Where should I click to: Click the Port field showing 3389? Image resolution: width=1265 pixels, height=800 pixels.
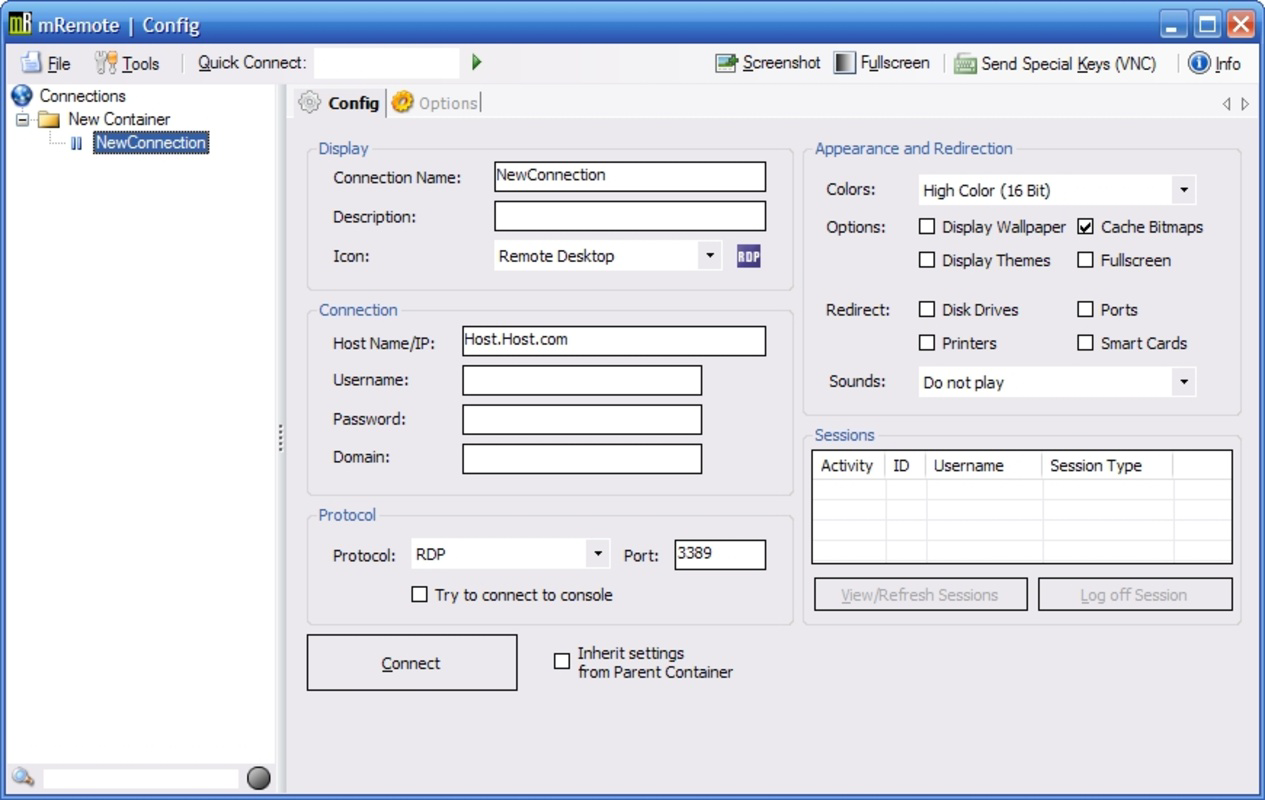[720, 555]
